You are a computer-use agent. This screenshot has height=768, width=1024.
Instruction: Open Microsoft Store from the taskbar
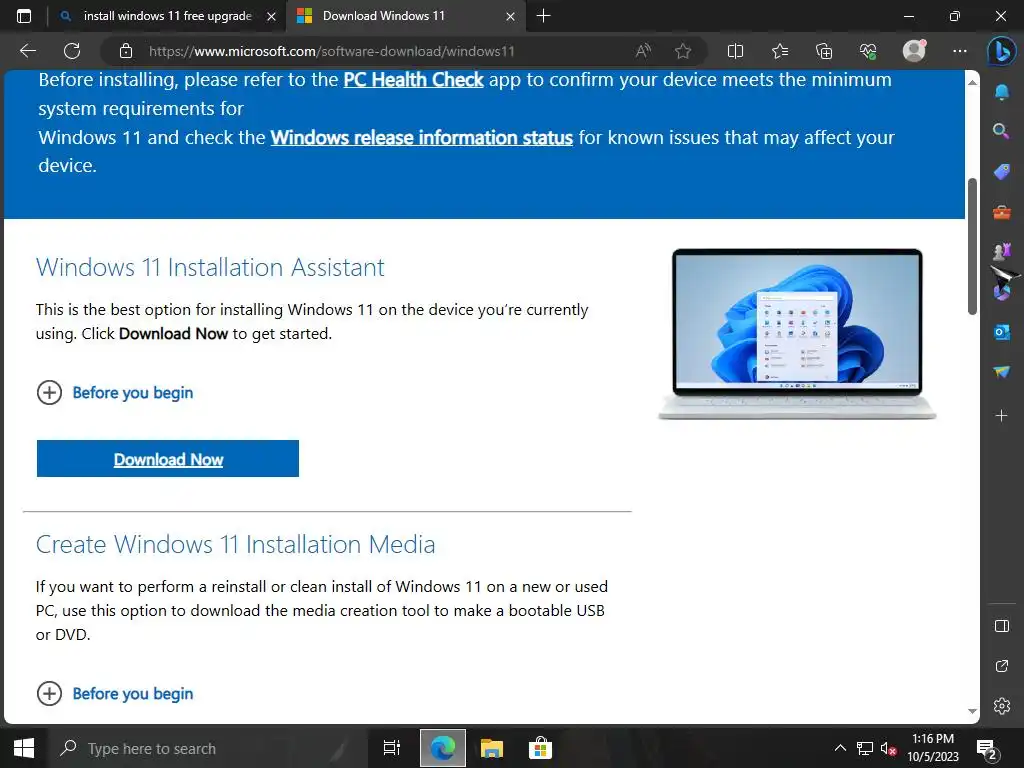tap(541, 748)
